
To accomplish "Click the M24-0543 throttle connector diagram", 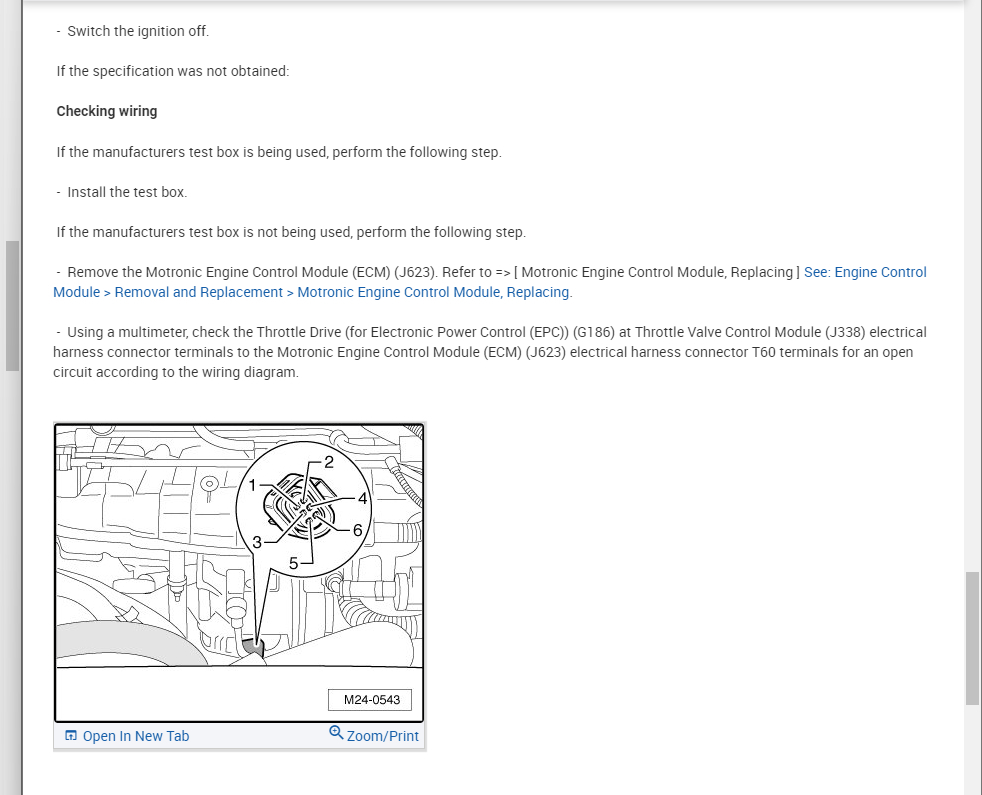I will tap(239, 573).
